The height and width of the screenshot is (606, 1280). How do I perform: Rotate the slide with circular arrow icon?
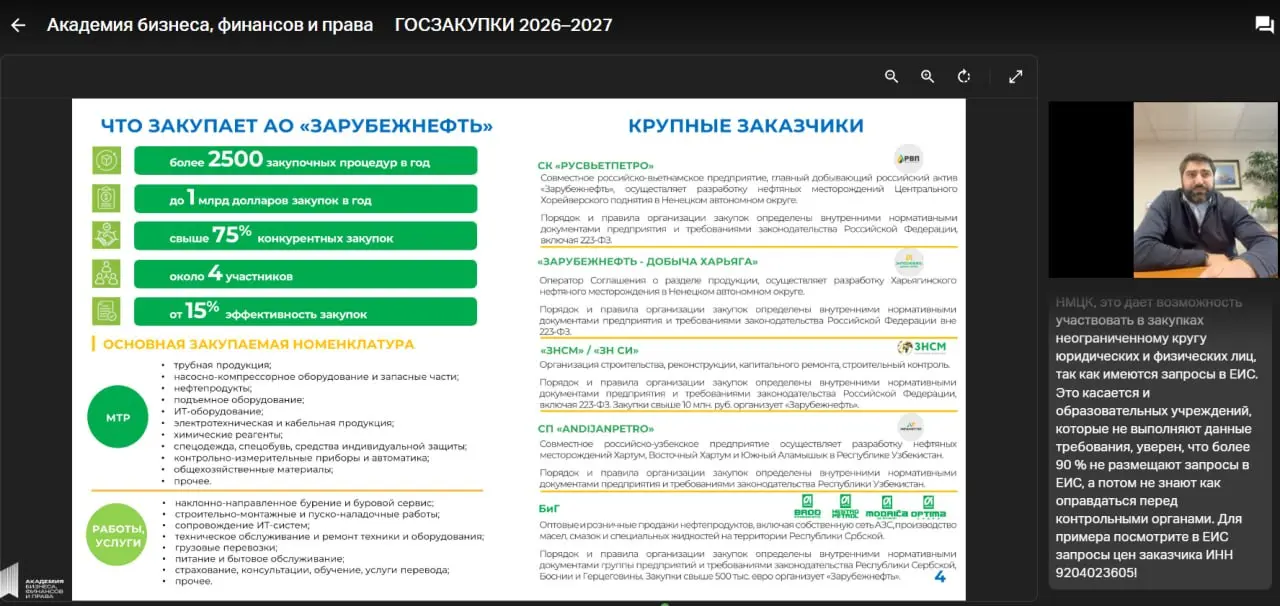coord(964,76)
